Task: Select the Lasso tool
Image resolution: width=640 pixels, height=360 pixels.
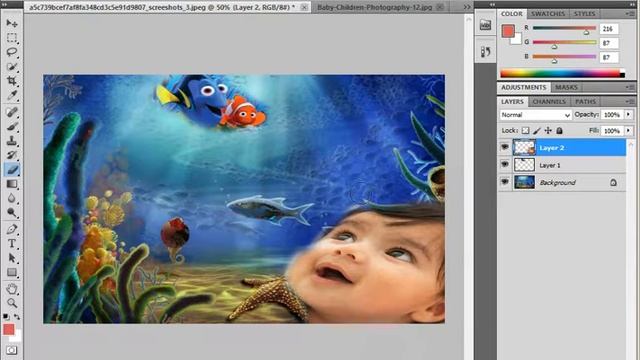Action: pyautogui.click(x=12, y=52)
